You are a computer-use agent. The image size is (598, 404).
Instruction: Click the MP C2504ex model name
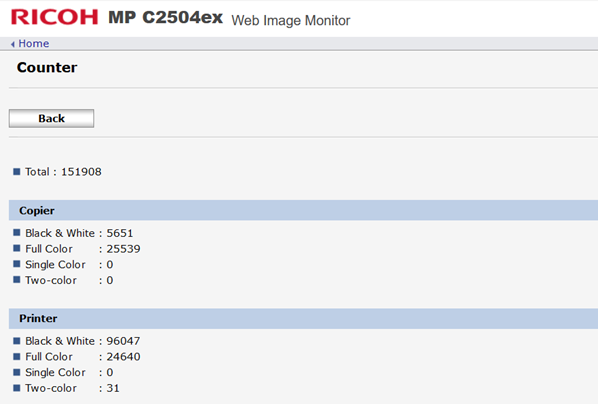166,17
